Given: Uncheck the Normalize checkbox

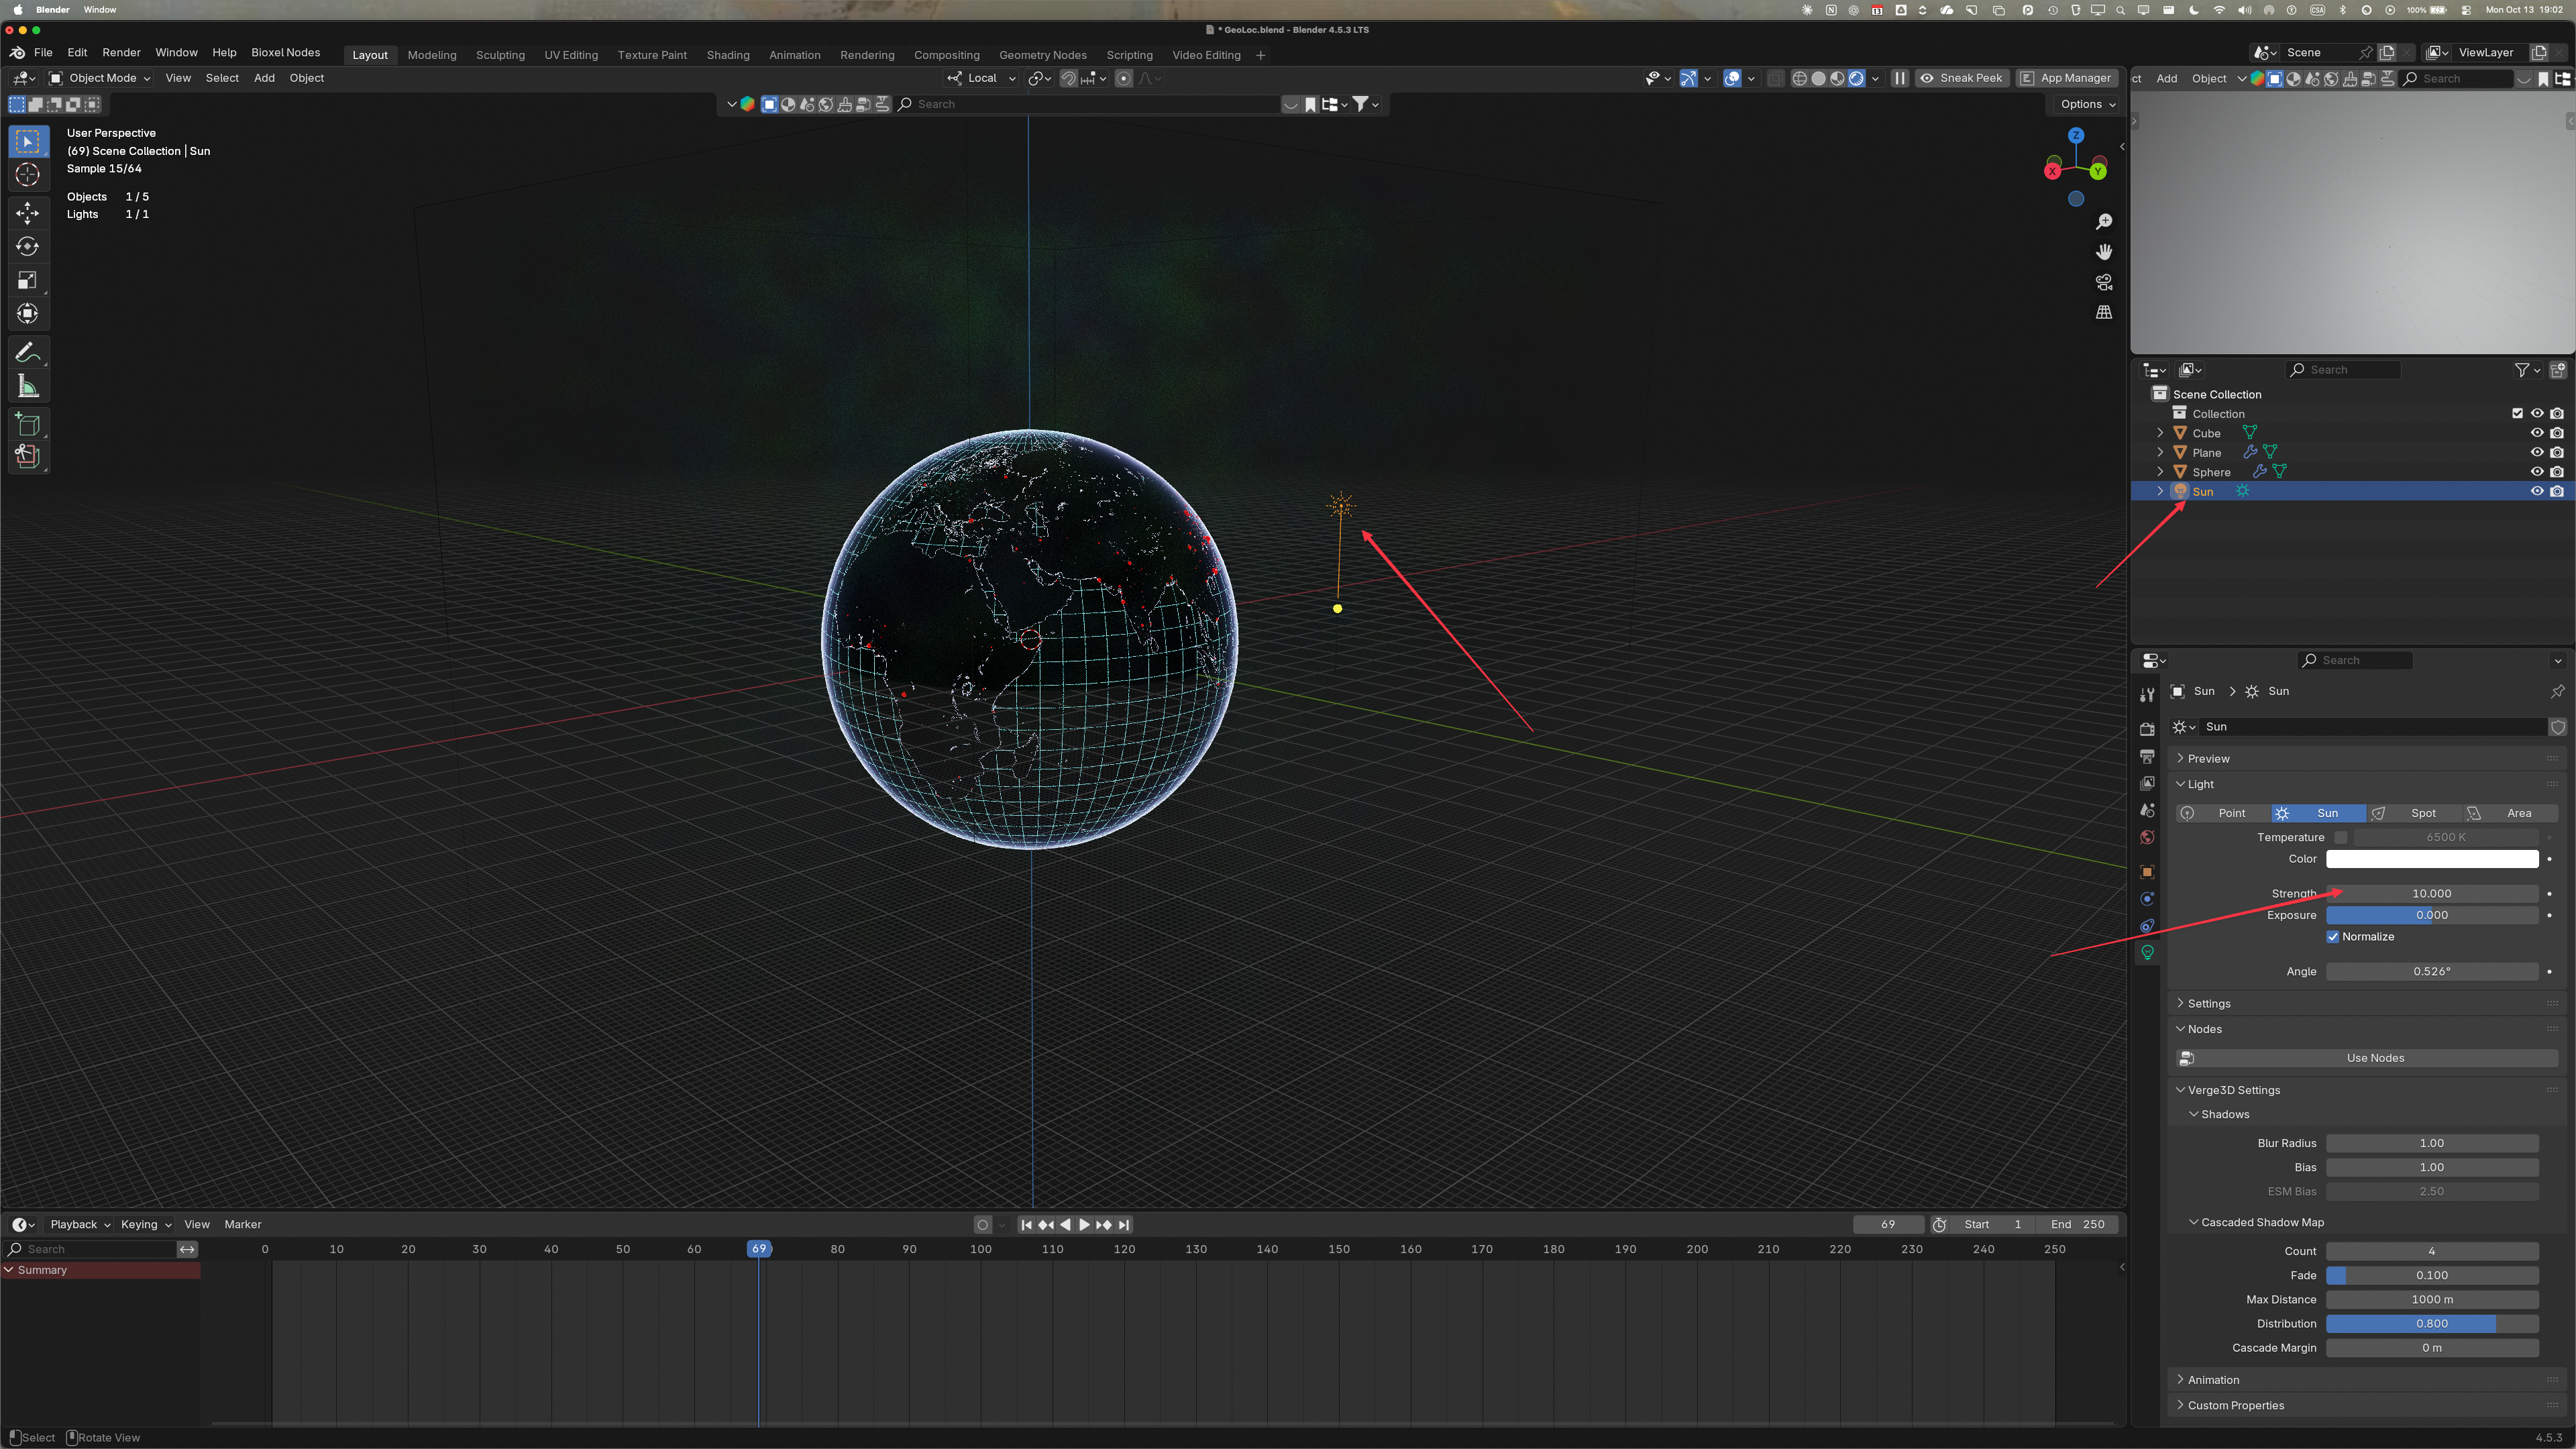Looking at the screenshot, I should pyautogui.click(x=2333, y=937).
